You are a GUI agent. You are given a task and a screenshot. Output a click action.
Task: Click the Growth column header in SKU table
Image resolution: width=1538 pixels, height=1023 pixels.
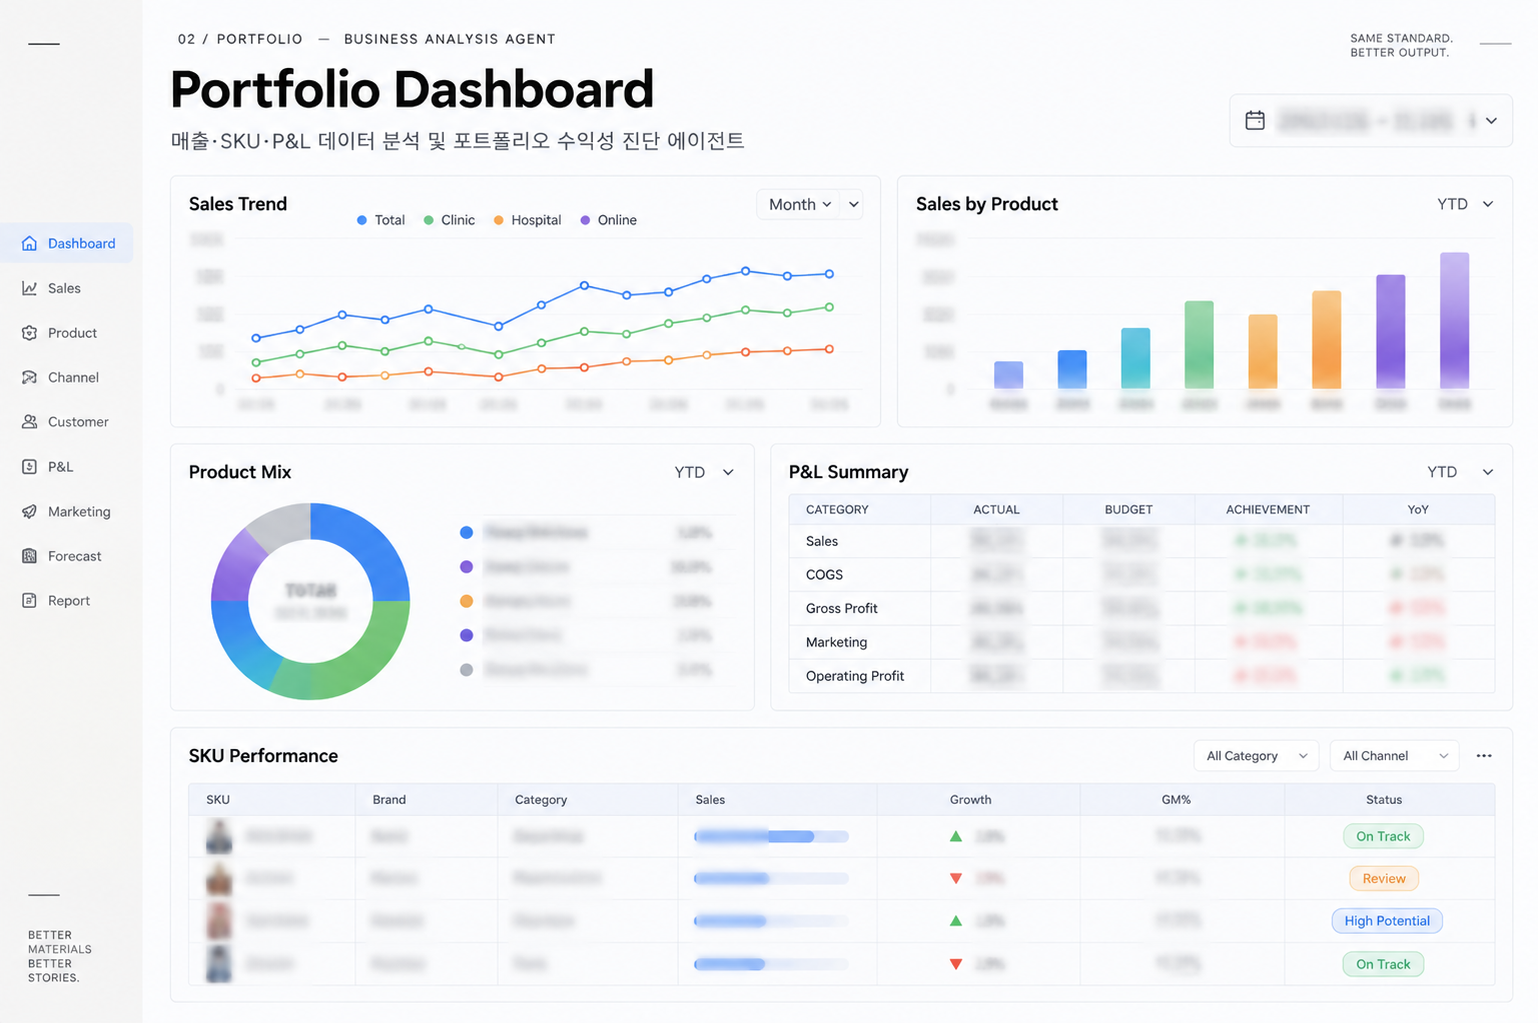pyautogui.click(x=970, y=800)
